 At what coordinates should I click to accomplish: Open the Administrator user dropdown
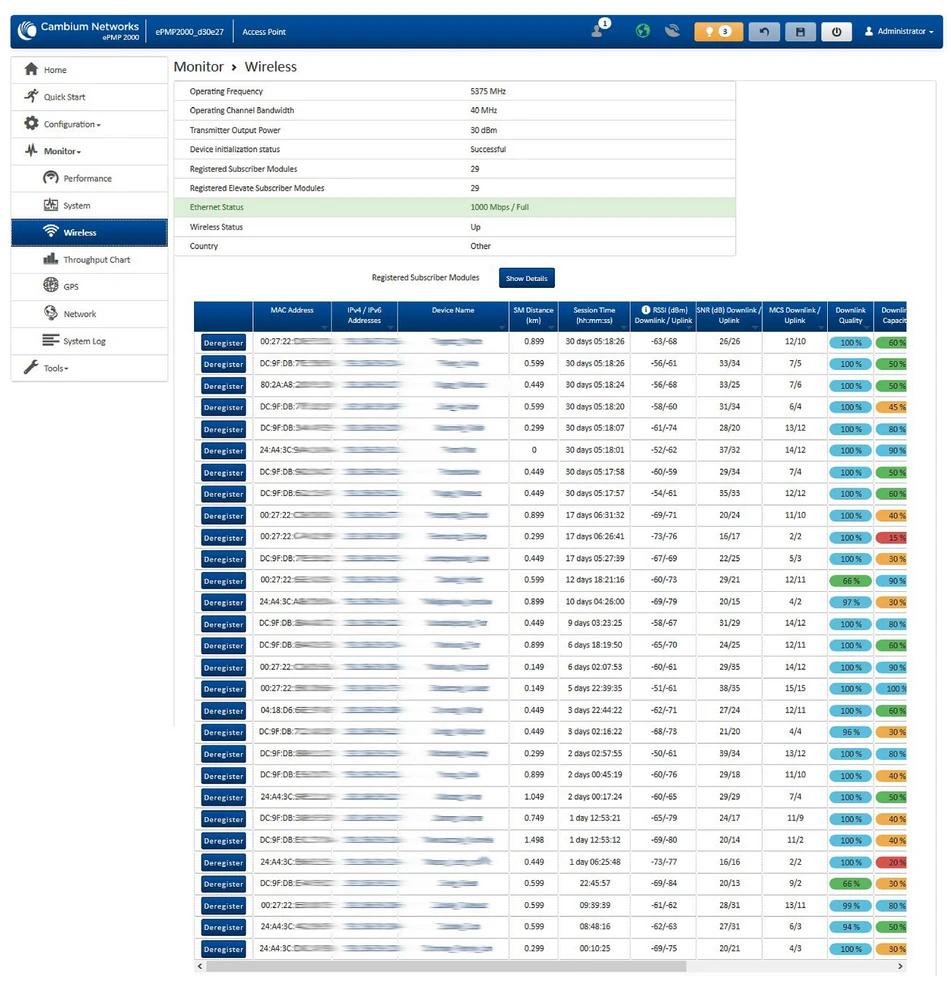click(899, 31)
